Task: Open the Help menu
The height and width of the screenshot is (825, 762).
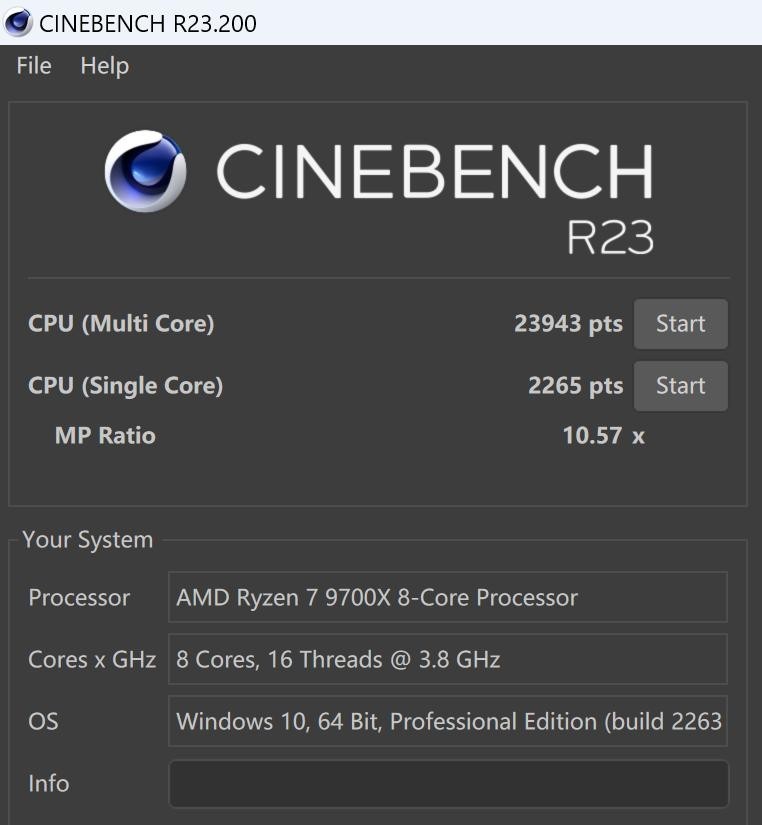Action: click(x=105, y=66)
